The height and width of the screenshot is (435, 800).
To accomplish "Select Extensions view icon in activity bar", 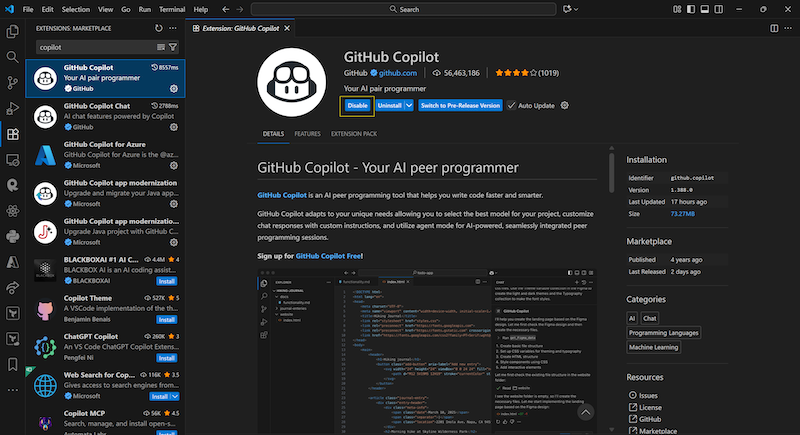I will (x=12, y=134).
